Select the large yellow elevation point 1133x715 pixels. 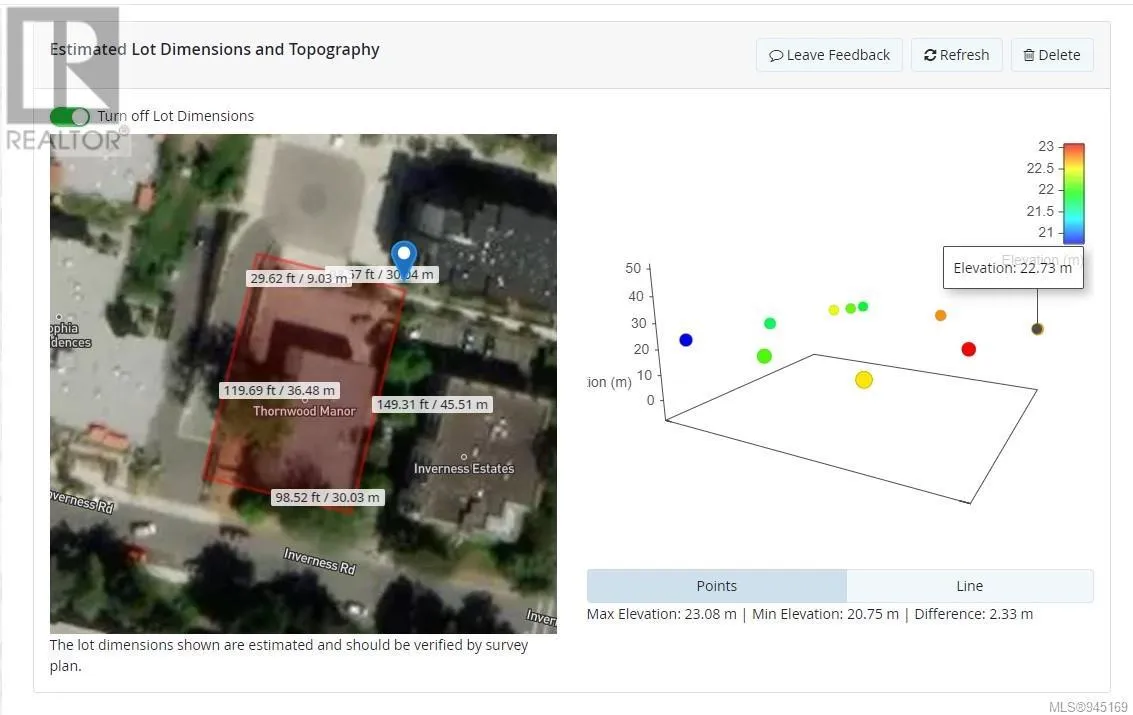(864, 380)
